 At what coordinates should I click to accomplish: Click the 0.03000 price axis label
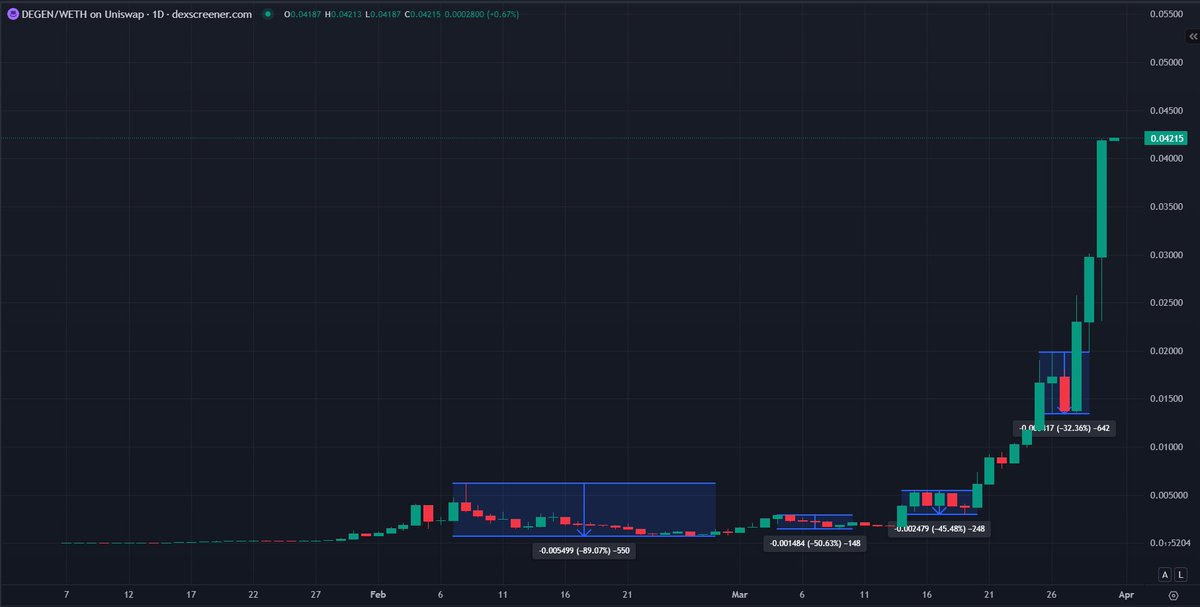click(1166, 255)
